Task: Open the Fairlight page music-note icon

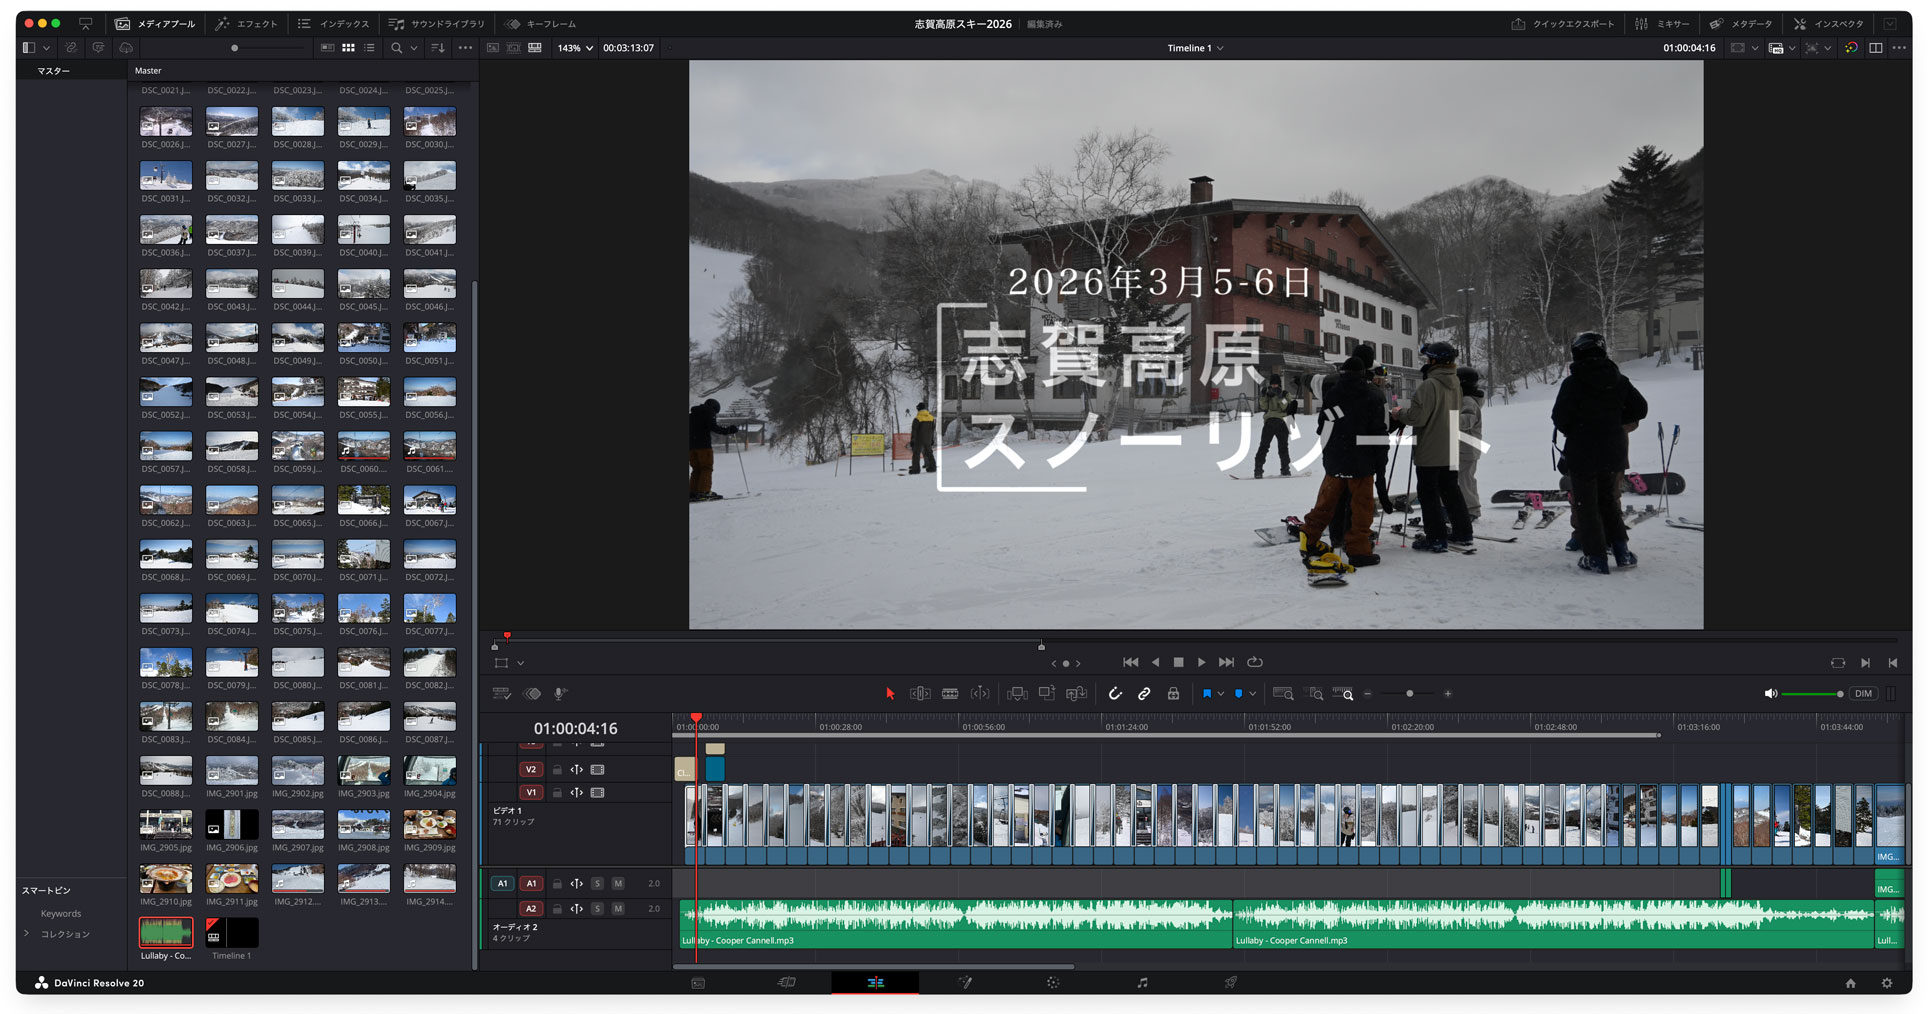Action: (x=1142, y=983)
